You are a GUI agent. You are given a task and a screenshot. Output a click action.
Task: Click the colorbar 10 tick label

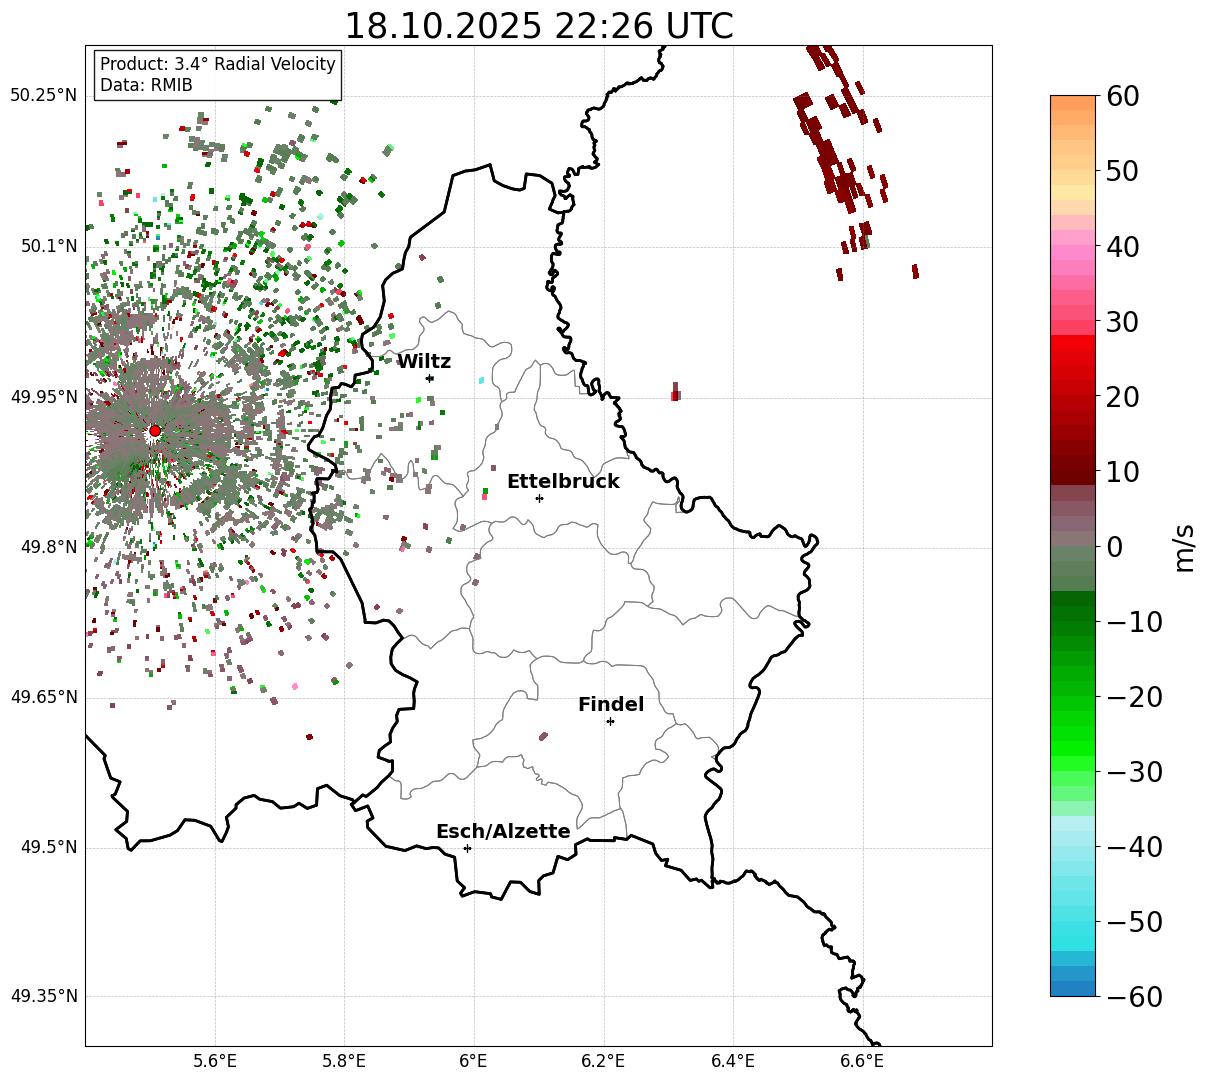(1122, 472)
